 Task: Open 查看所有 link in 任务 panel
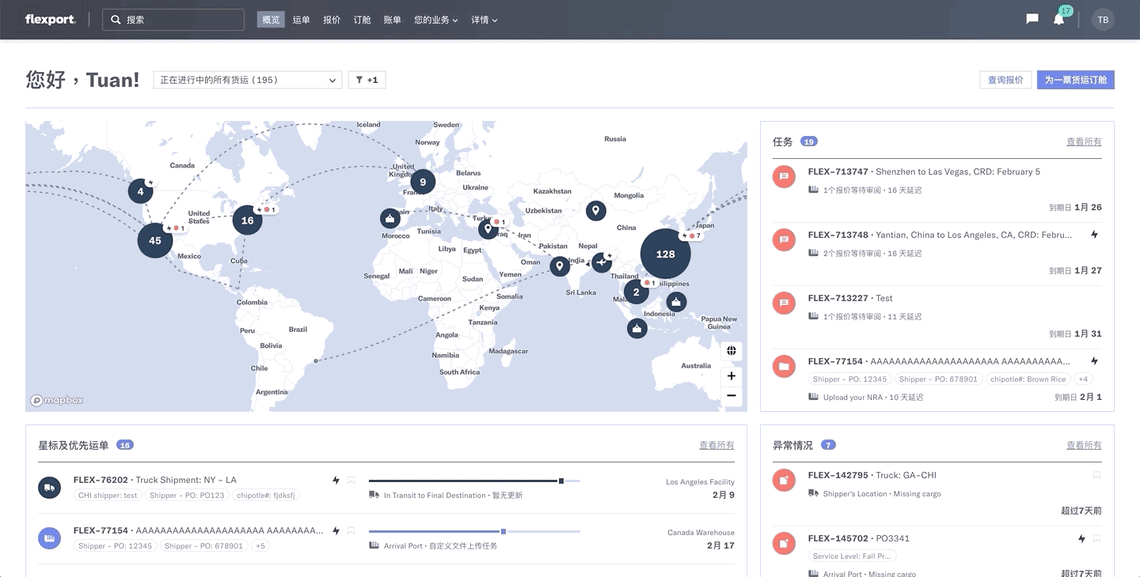point(1083,142)
